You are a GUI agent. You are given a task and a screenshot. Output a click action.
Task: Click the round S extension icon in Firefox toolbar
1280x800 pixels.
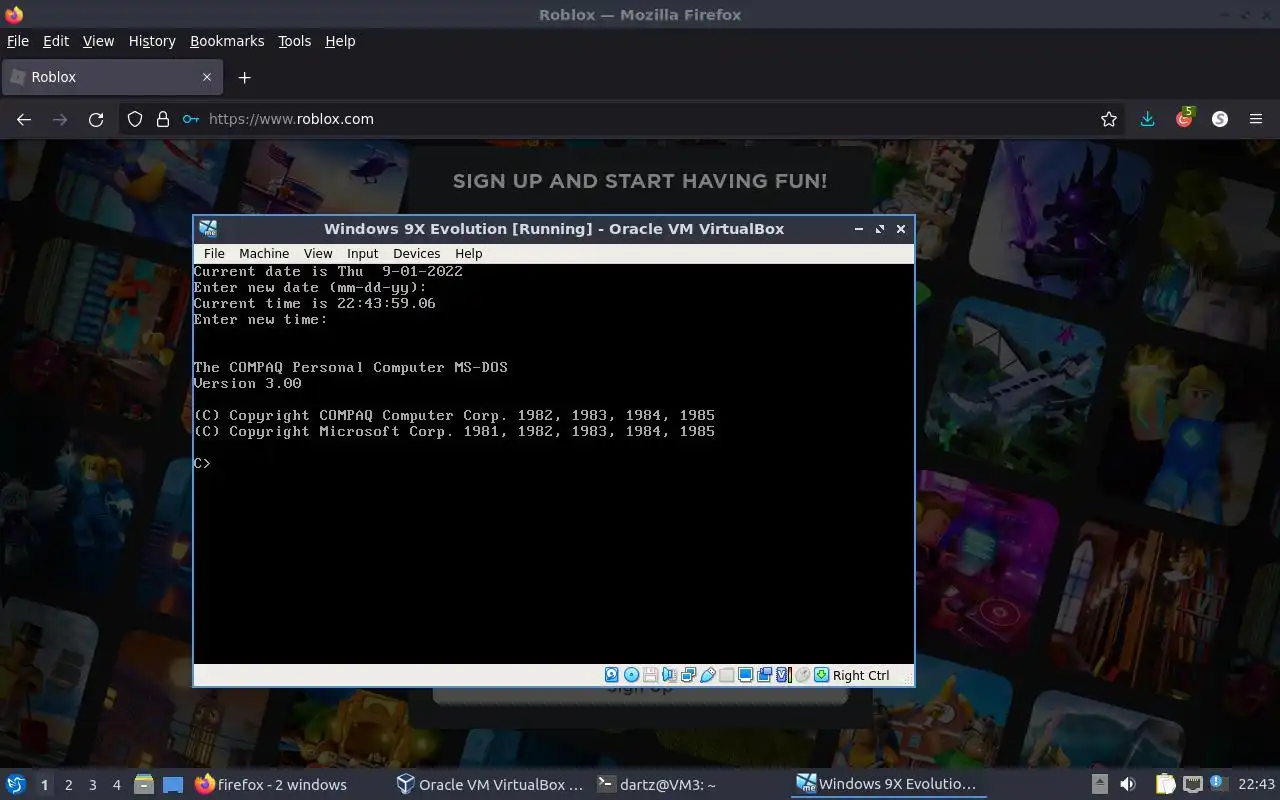point(1219,119)
